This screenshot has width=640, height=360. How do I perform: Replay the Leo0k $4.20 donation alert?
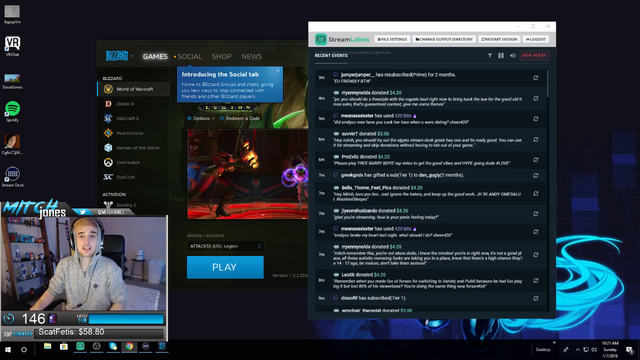coord(536,280)
